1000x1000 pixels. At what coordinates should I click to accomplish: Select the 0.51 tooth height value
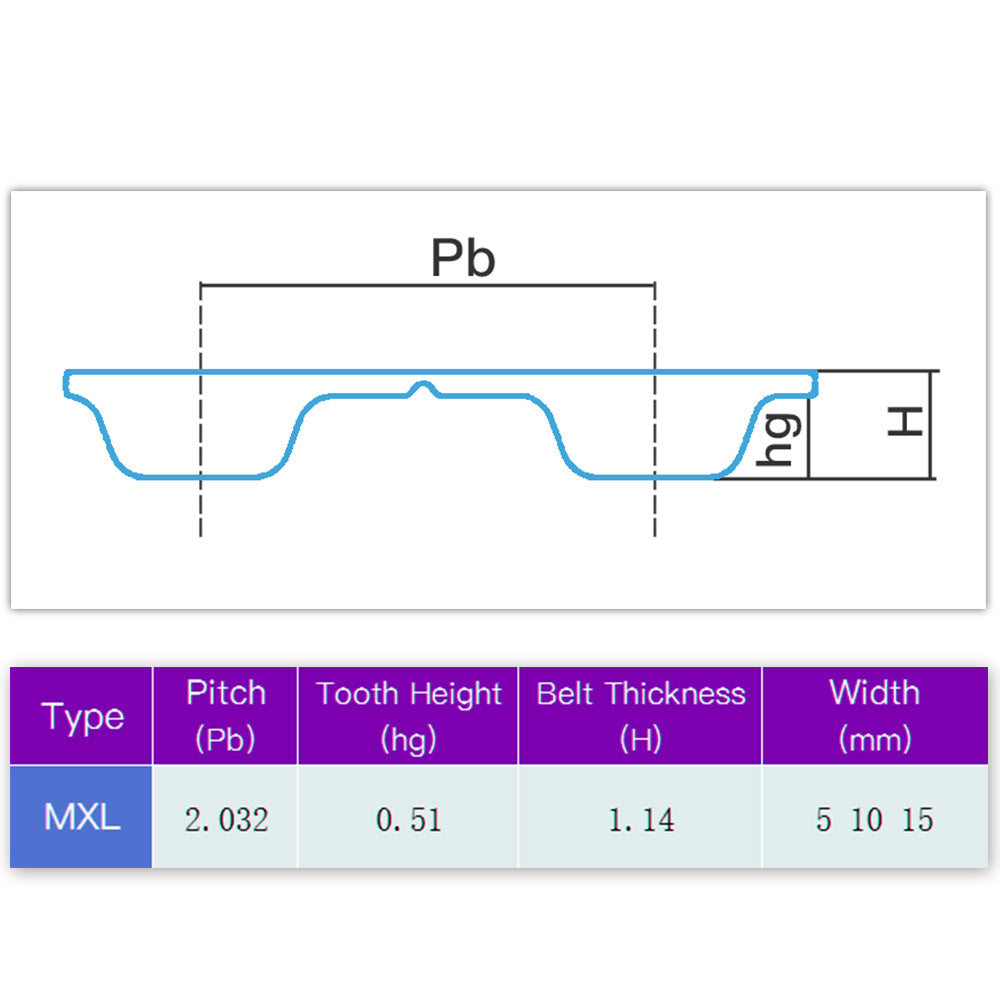(x=408, y=820)
